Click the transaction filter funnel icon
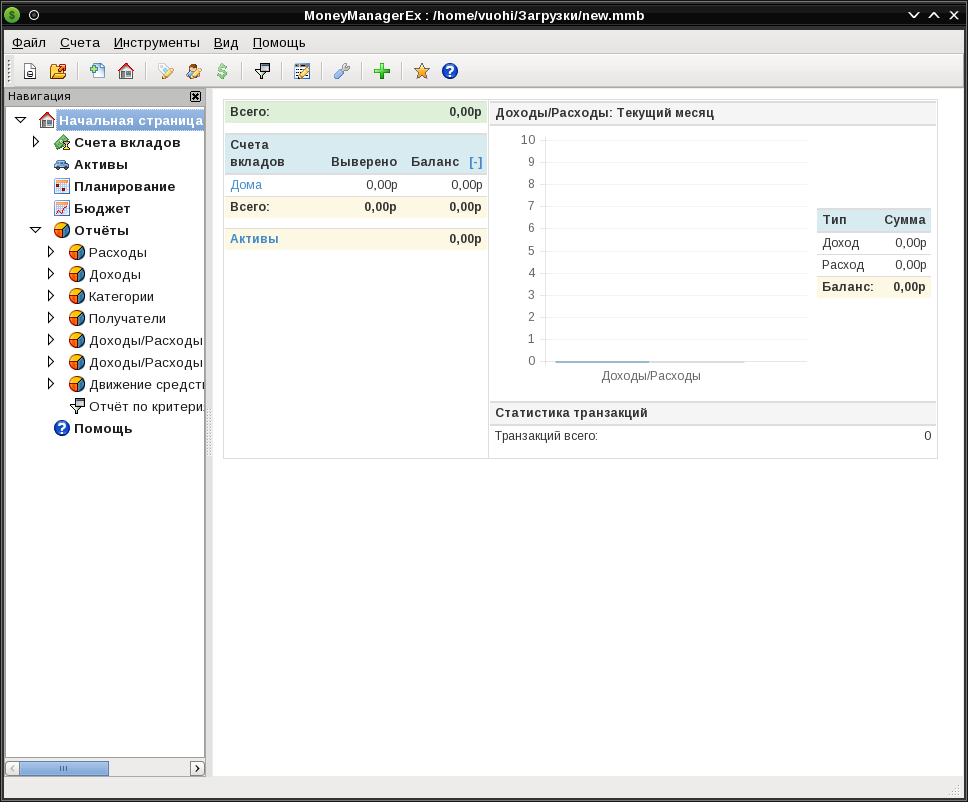 [x=262, y=71]
